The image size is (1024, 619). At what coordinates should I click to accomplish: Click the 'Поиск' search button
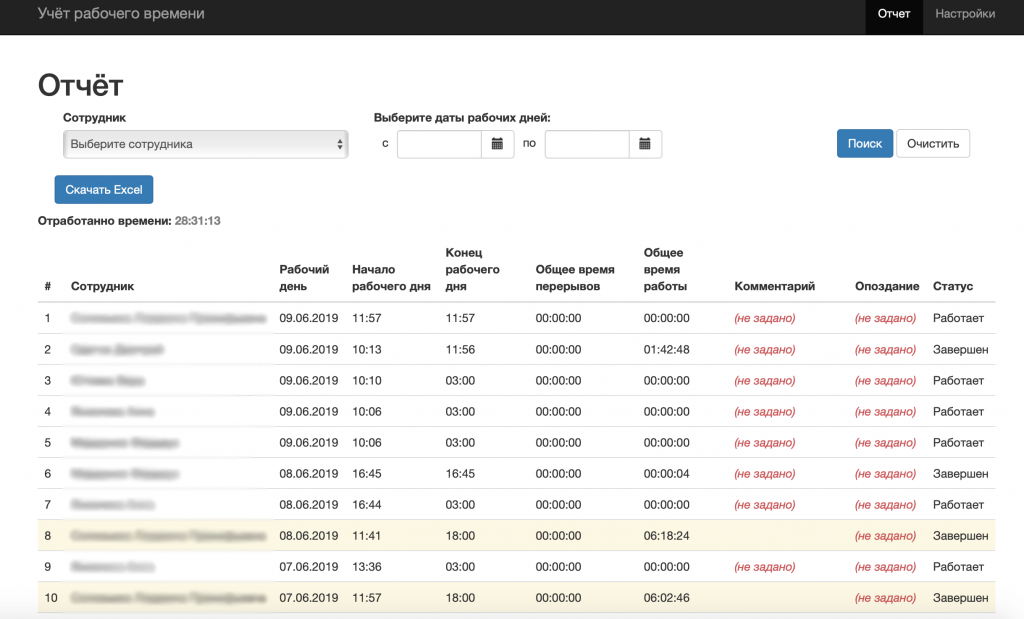coord(864,144)
